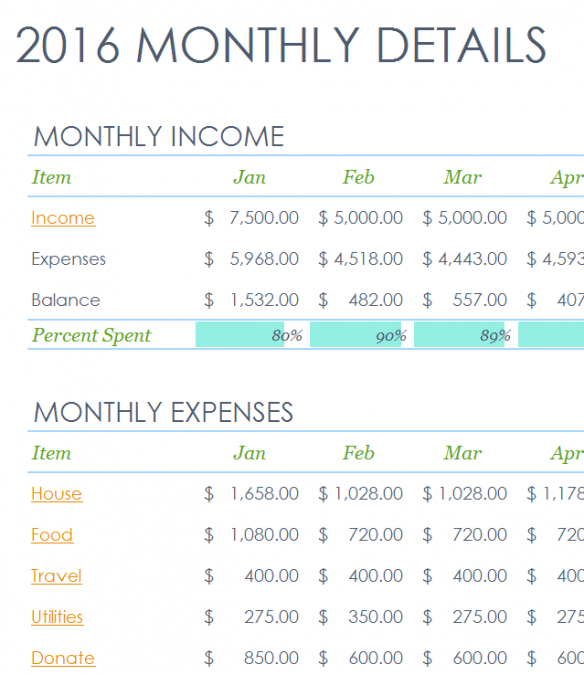Select the Jan header in Monthly Income
This screenshot has height=675, width=584.
pyautogui.click(x=250, y=177)
